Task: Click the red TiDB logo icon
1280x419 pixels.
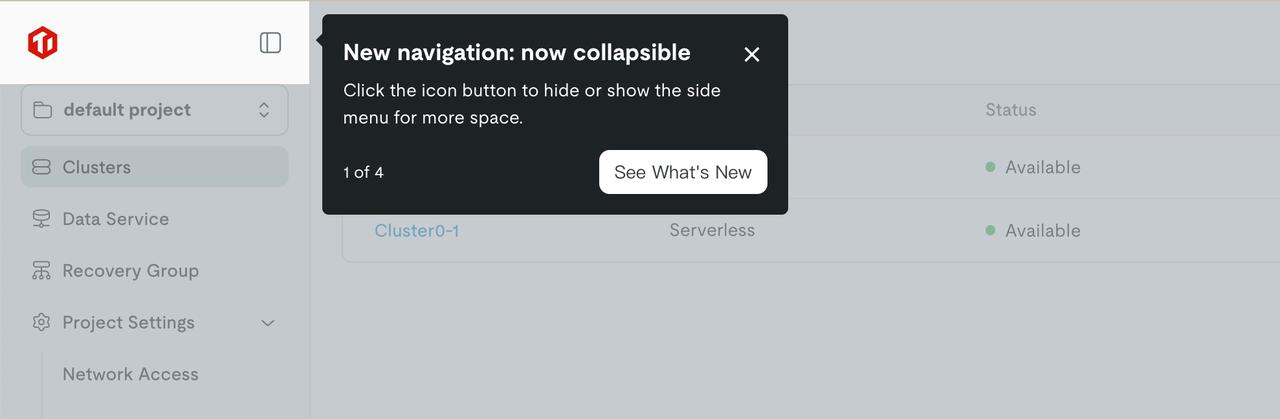Action: [43, 42]
